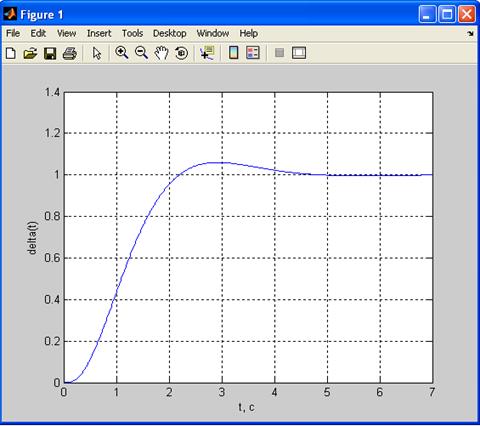Click the Hide Plot Tools icon
The width and height of the screenshot is (480, 426).
pyautogui.click(x=279, y=53)
